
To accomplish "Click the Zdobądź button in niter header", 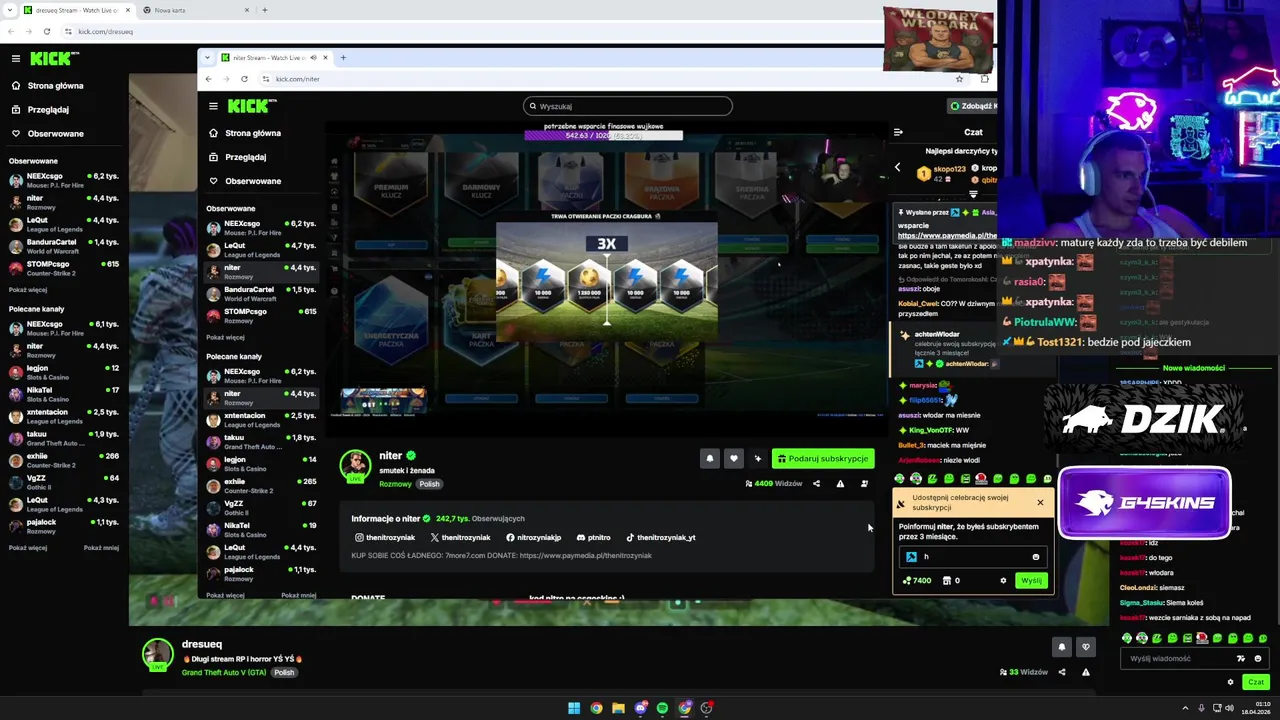I will 973,106.
